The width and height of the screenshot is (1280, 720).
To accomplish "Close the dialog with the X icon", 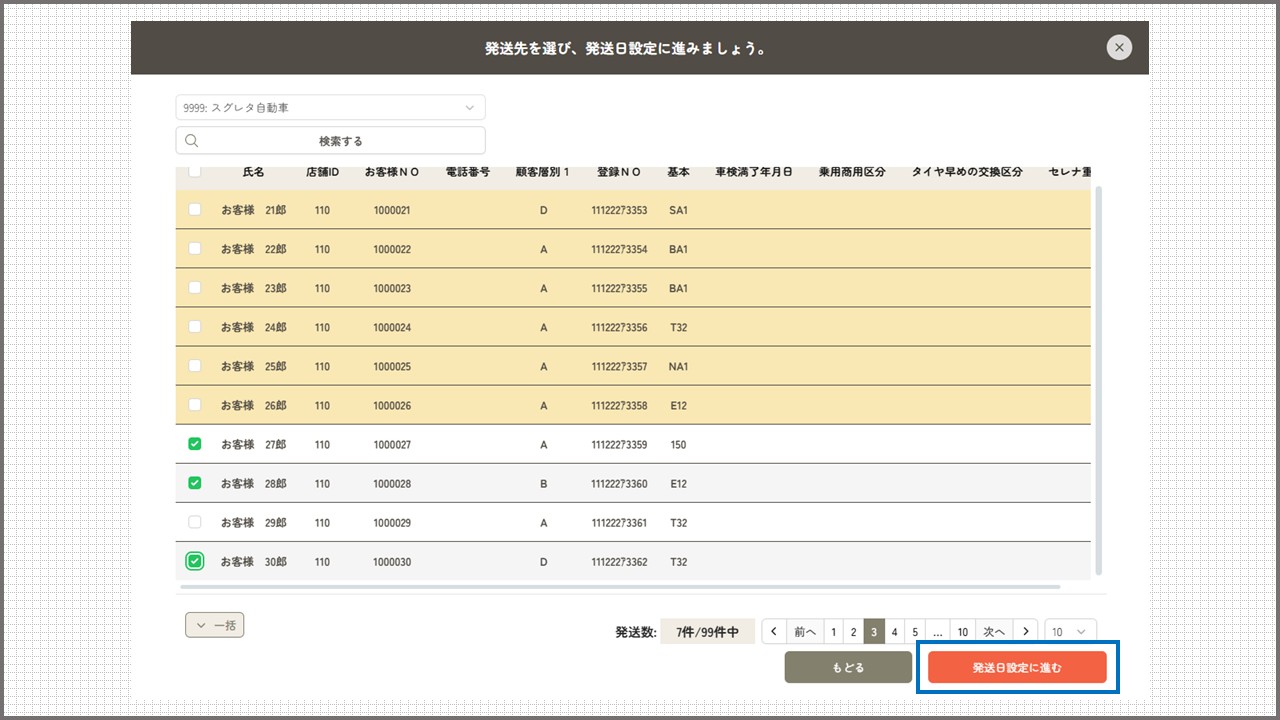I will [x=1119, y=47].
